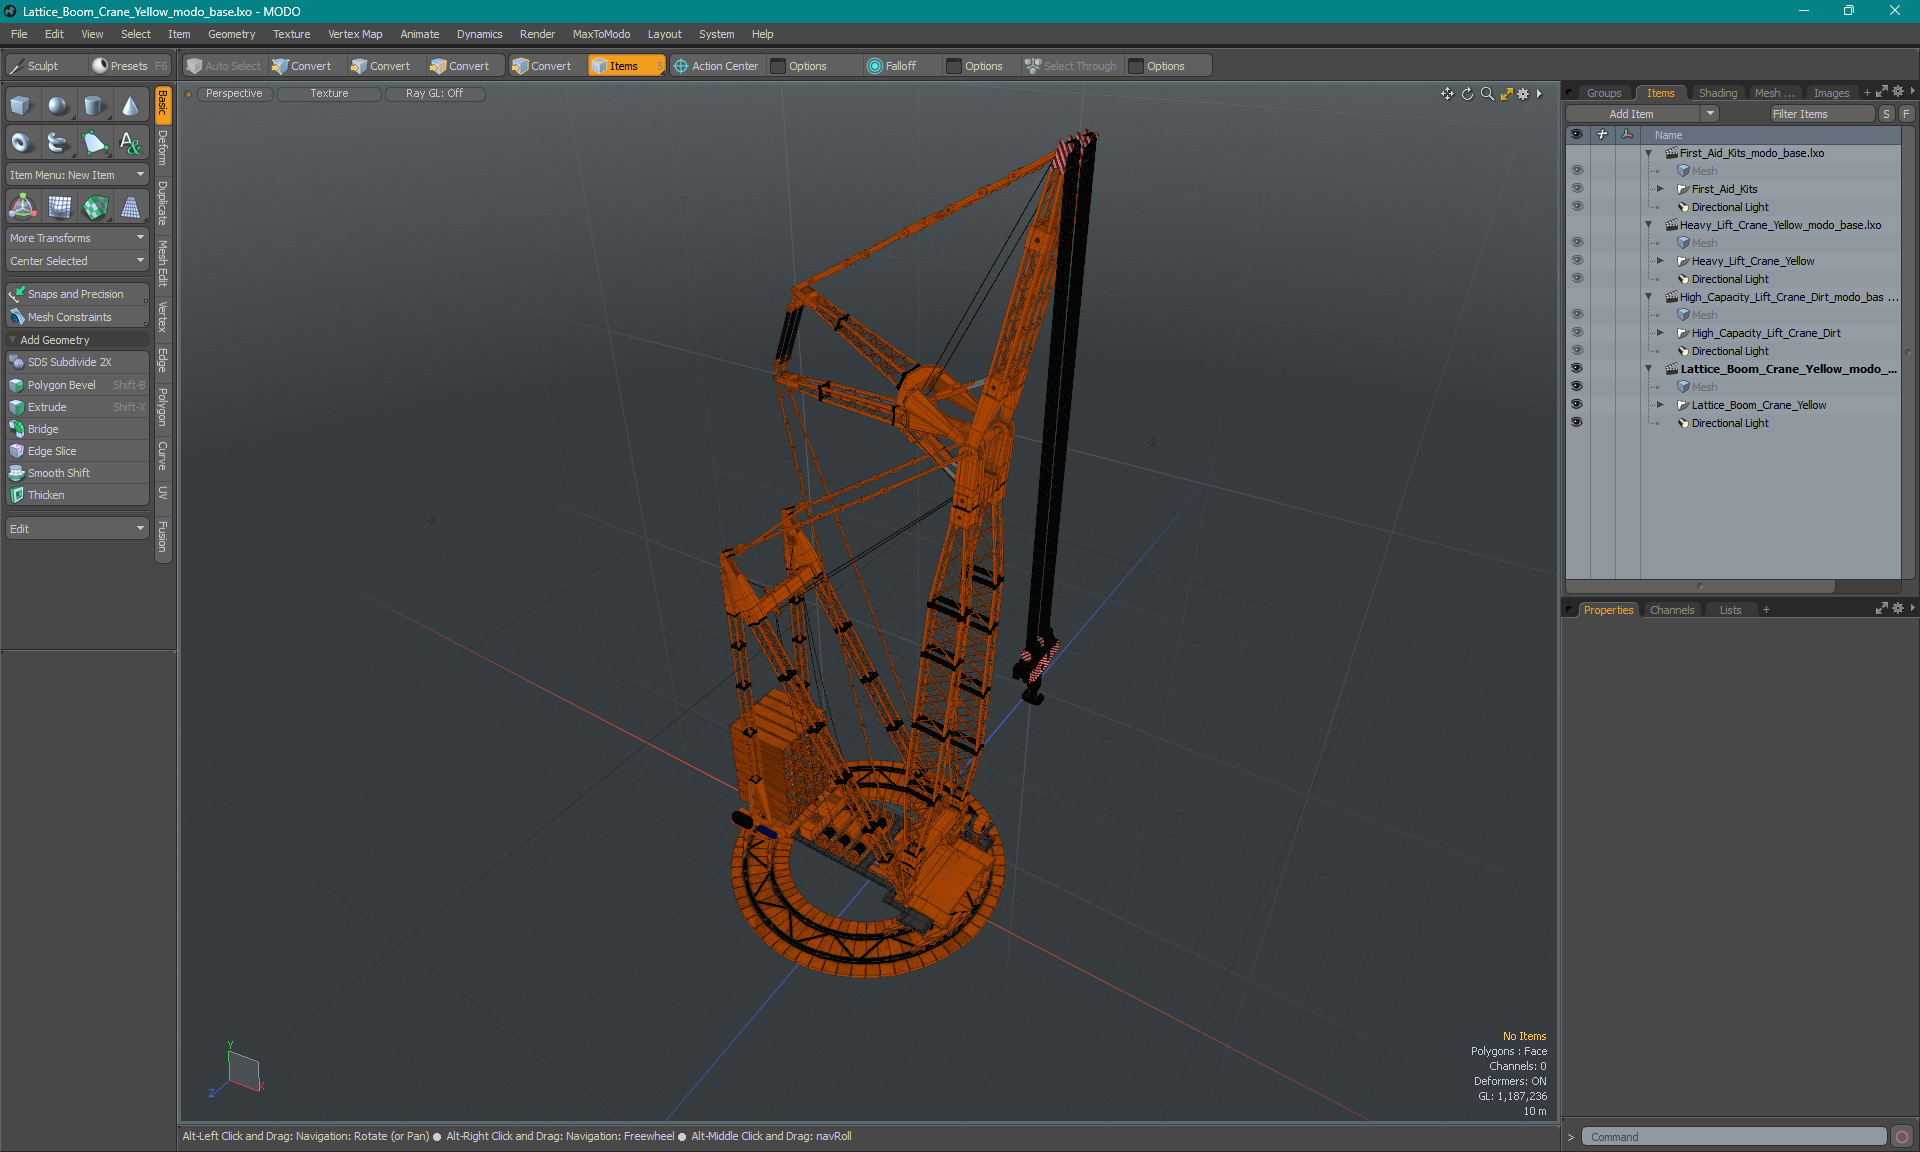The width and height of the screenshot is (1920, 1152).
Task: Switch to the Shading tab
Action: pos(1717,93)
